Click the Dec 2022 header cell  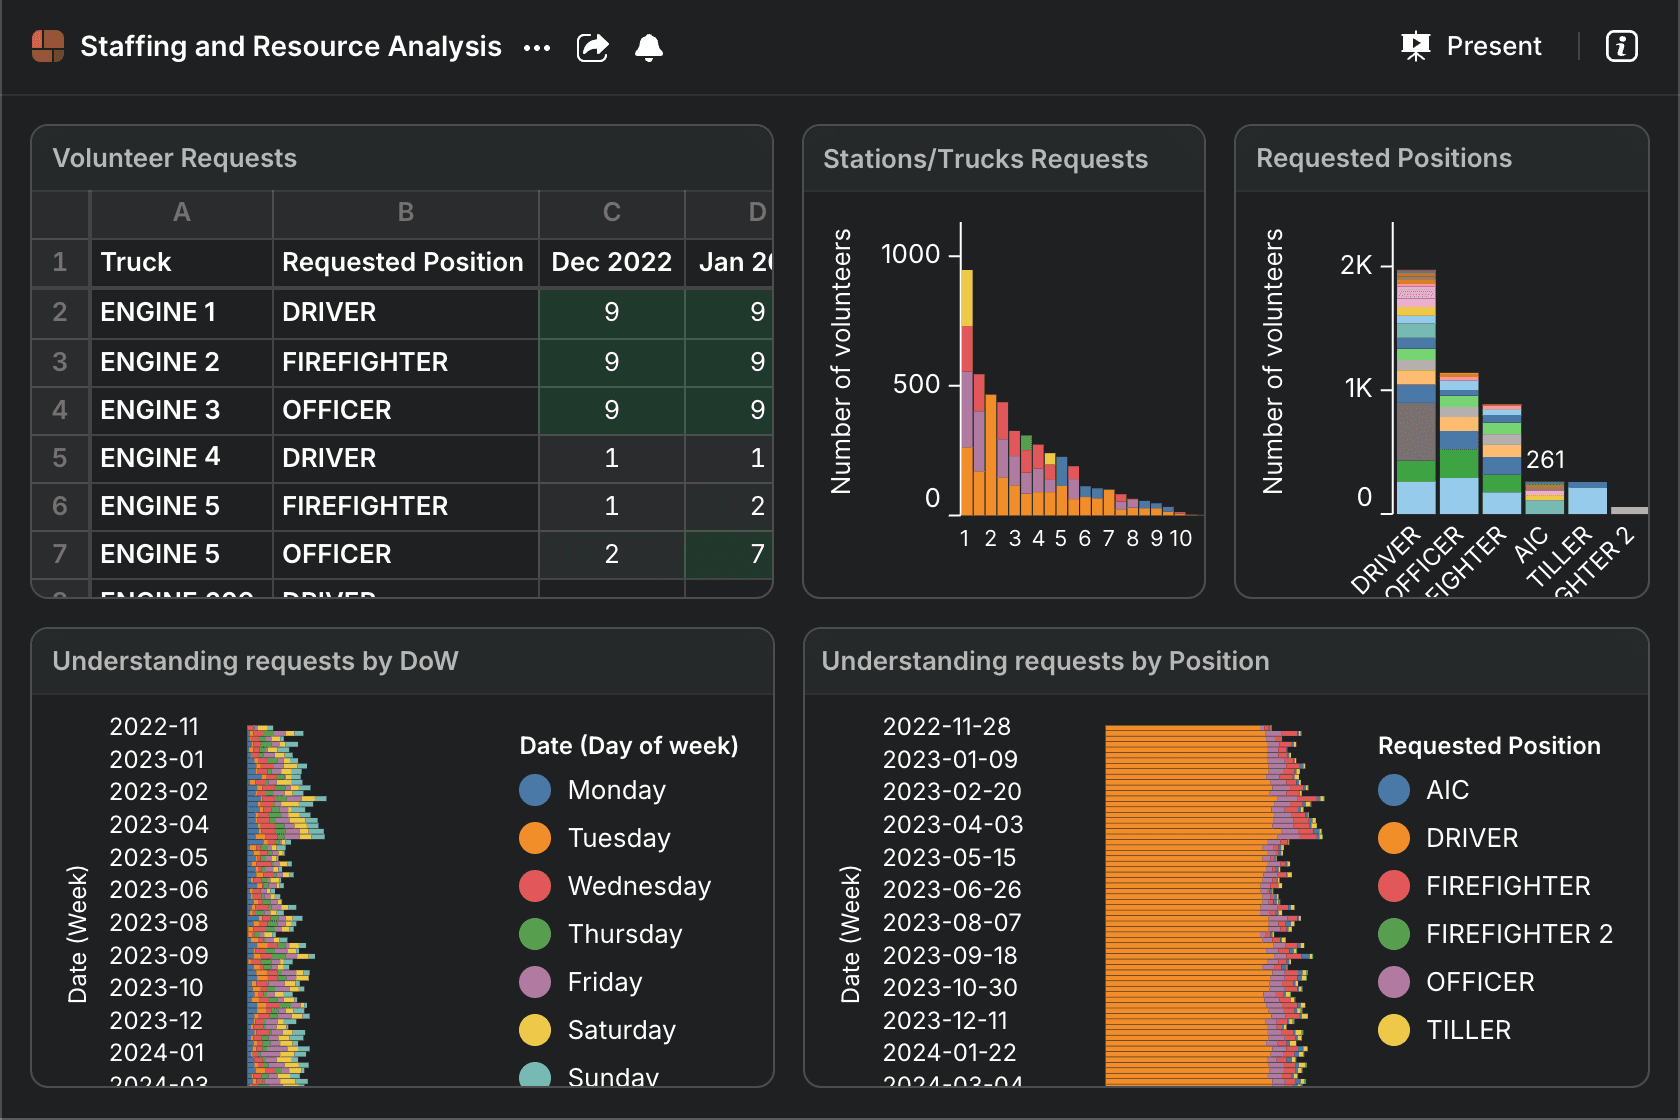point(611,262)
